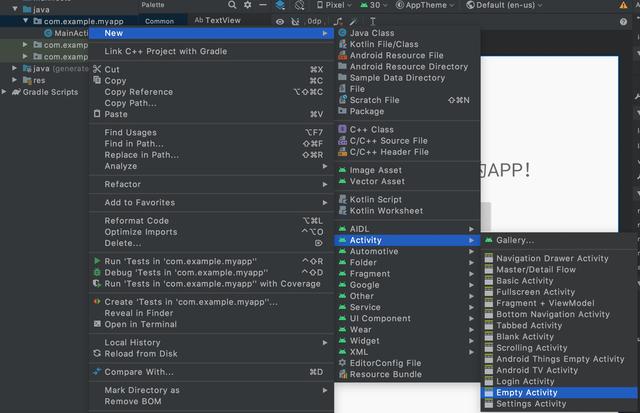
Task: Click Cut in context menu
Action: 211,70
